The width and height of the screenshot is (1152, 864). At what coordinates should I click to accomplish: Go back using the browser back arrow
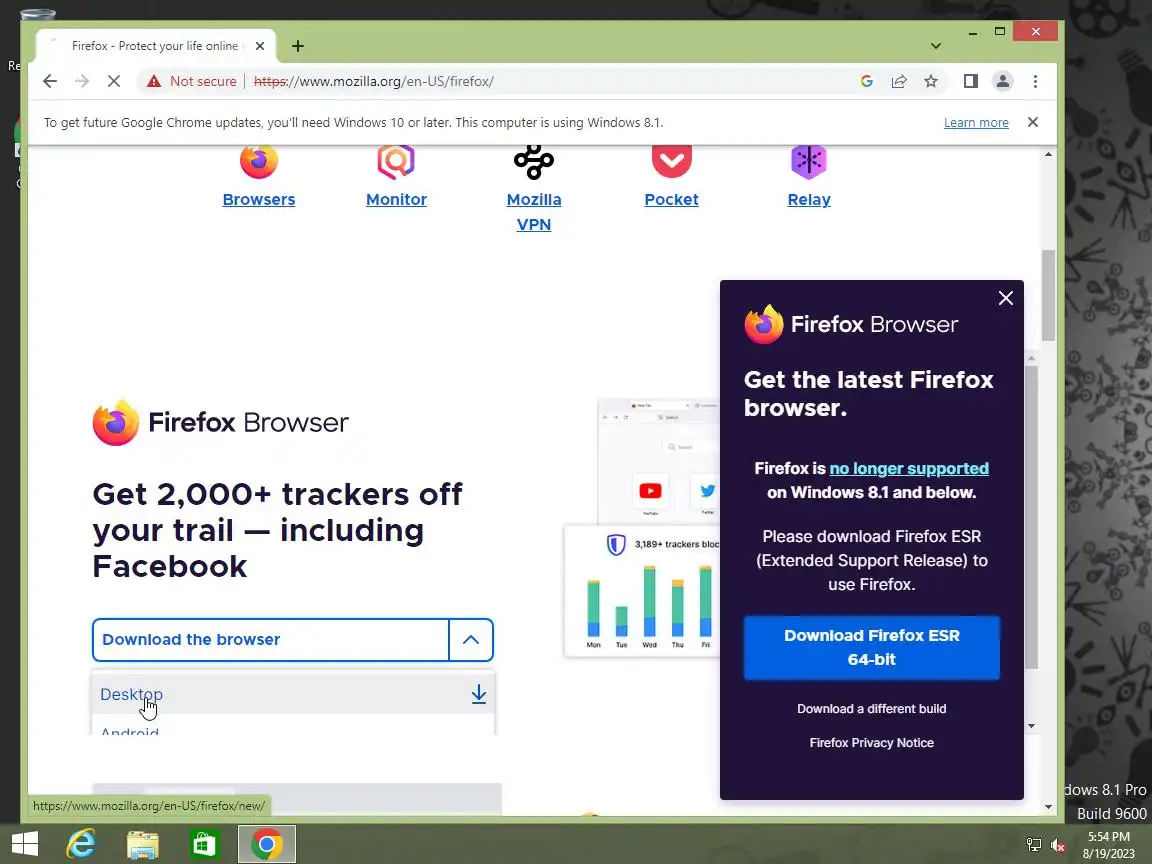coord(49,82)
